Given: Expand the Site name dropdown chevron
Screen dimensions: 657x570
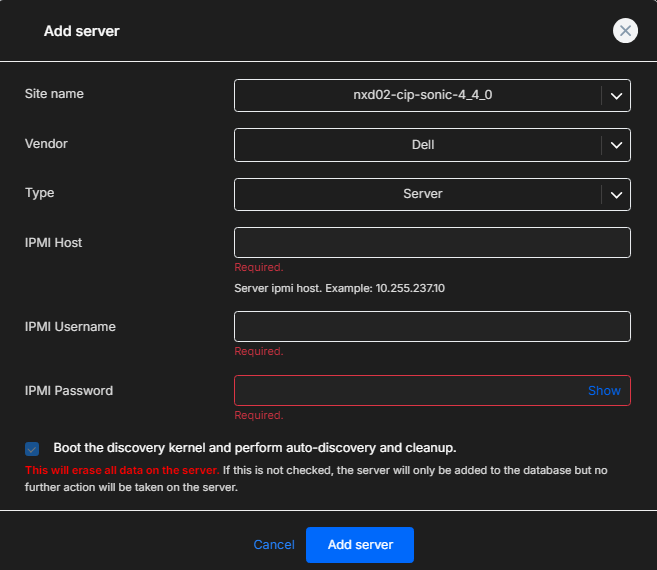Looking at the screenshot, I should [616, 96].
